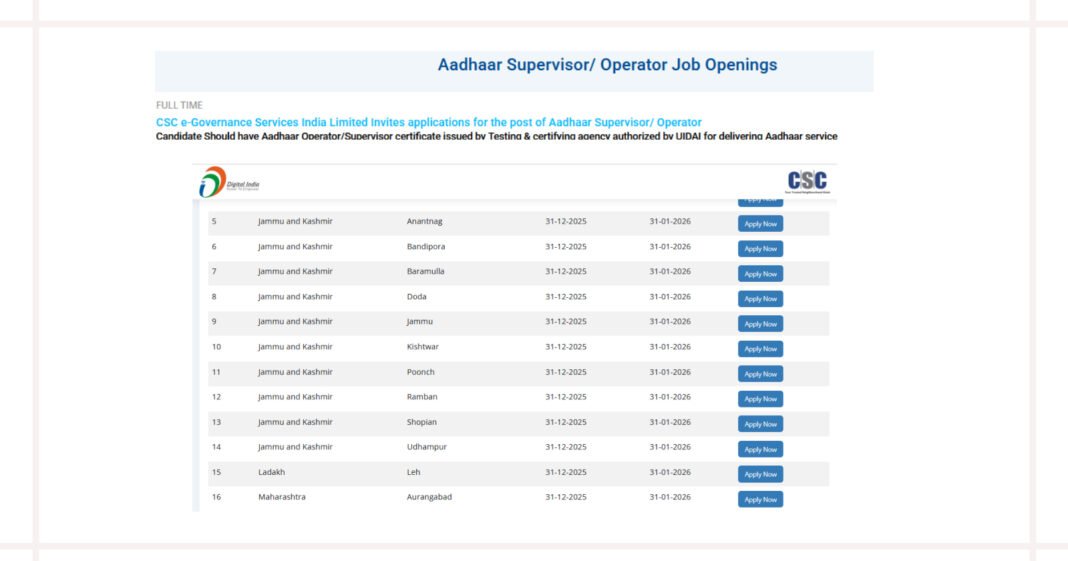Apply Now for Doda position
1068x561 pixels.
click(x=760, y=299)
